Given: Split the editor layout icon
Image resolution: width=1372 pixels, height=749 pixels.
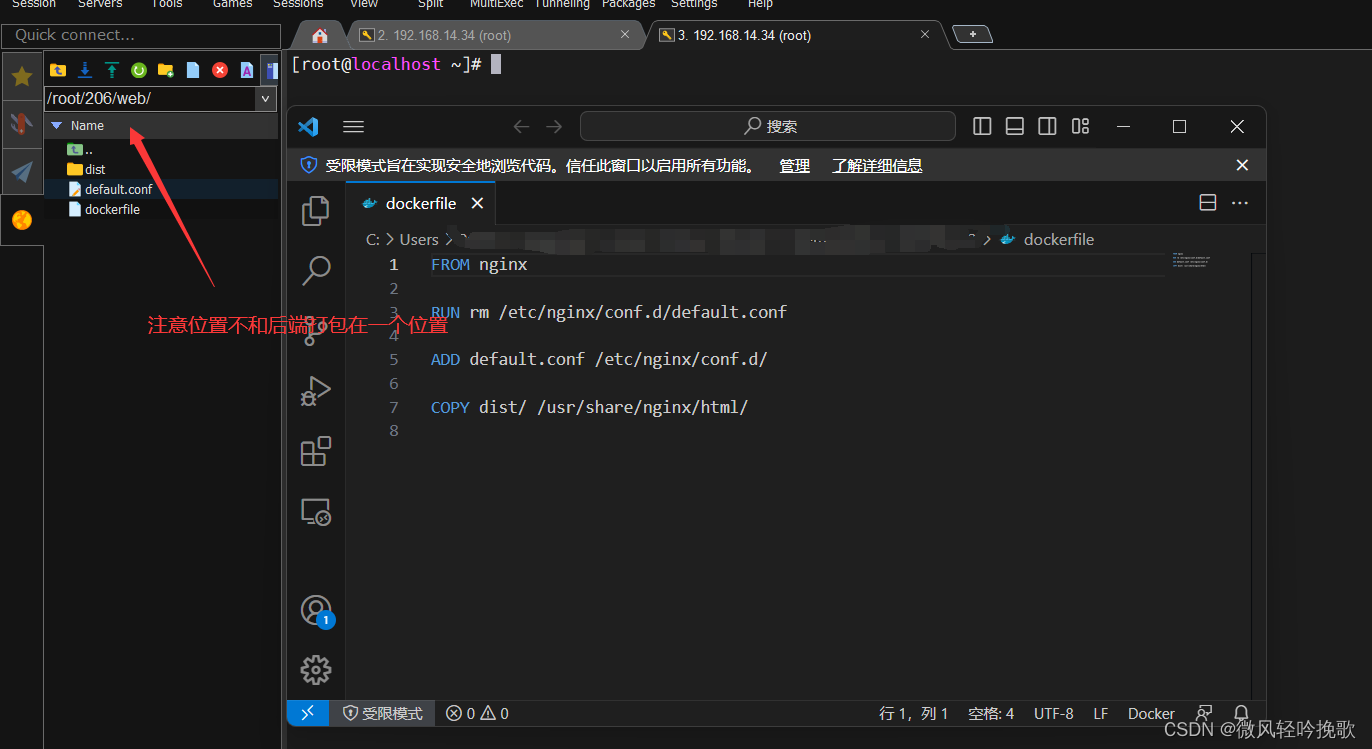Looking at the screenshot, I should point(1208,203).
